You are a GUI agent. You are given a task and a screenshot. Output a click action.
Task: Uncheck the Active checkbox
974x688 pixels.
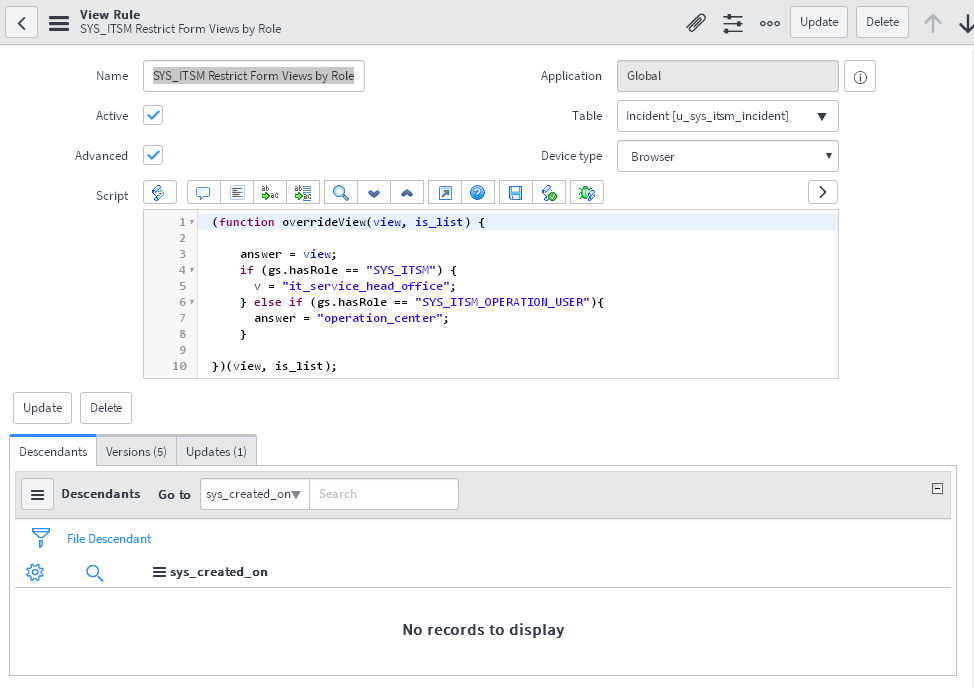[x=153, y=115]
